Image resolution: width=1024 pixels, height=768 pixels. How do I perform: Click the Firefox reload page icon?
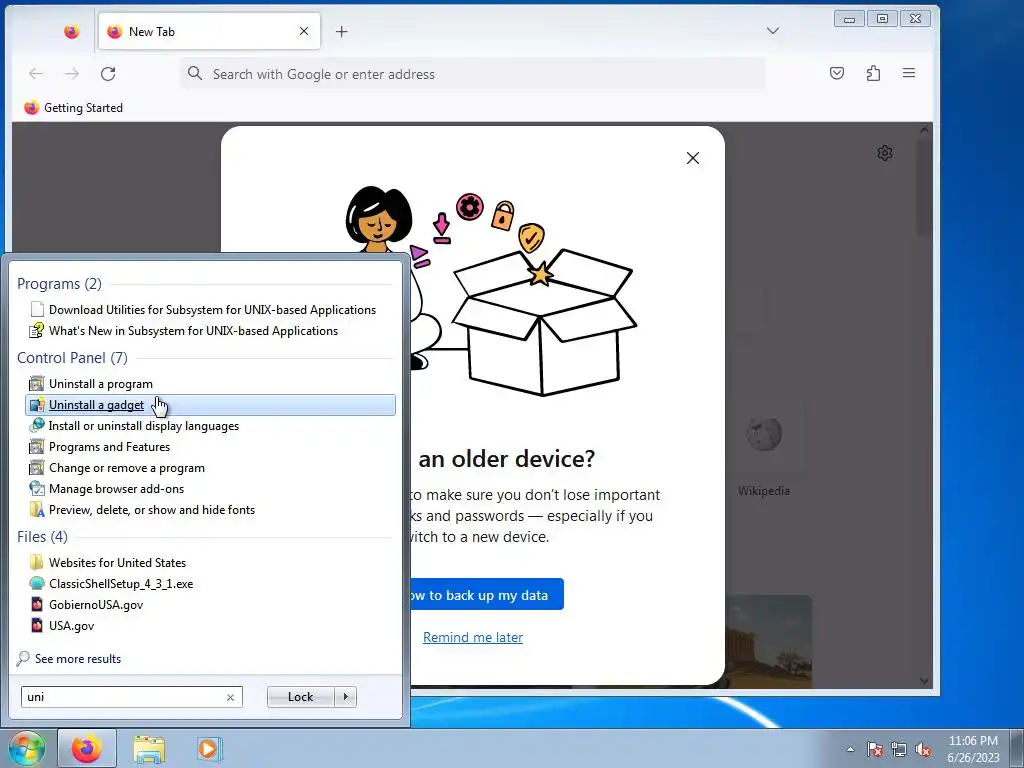pyautogui.click(x=108, y=74)
